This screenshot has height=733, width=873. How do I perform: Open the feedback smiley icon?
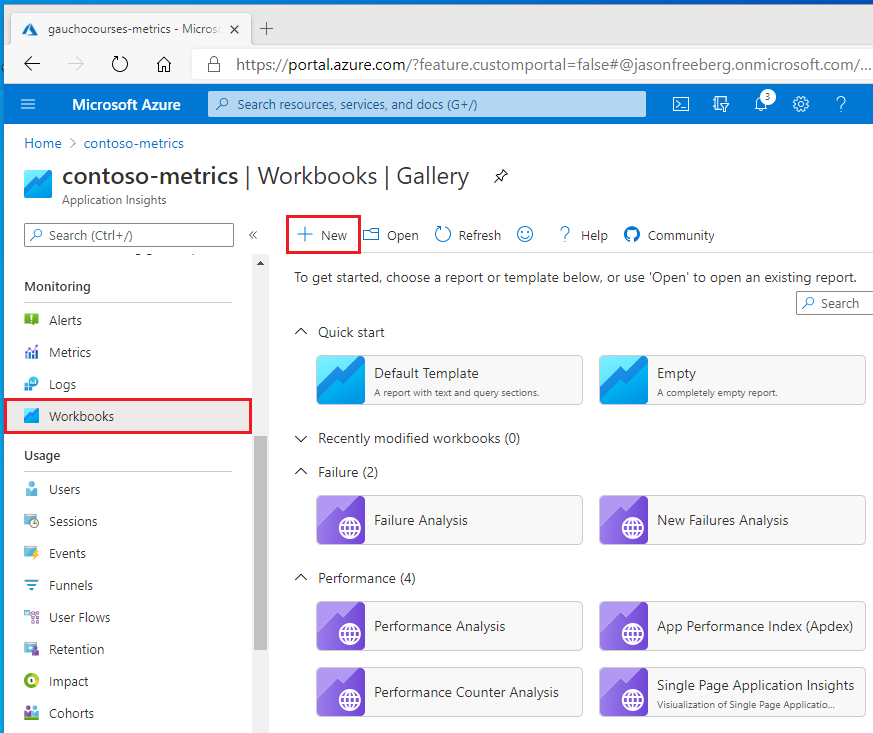point(525,234)
